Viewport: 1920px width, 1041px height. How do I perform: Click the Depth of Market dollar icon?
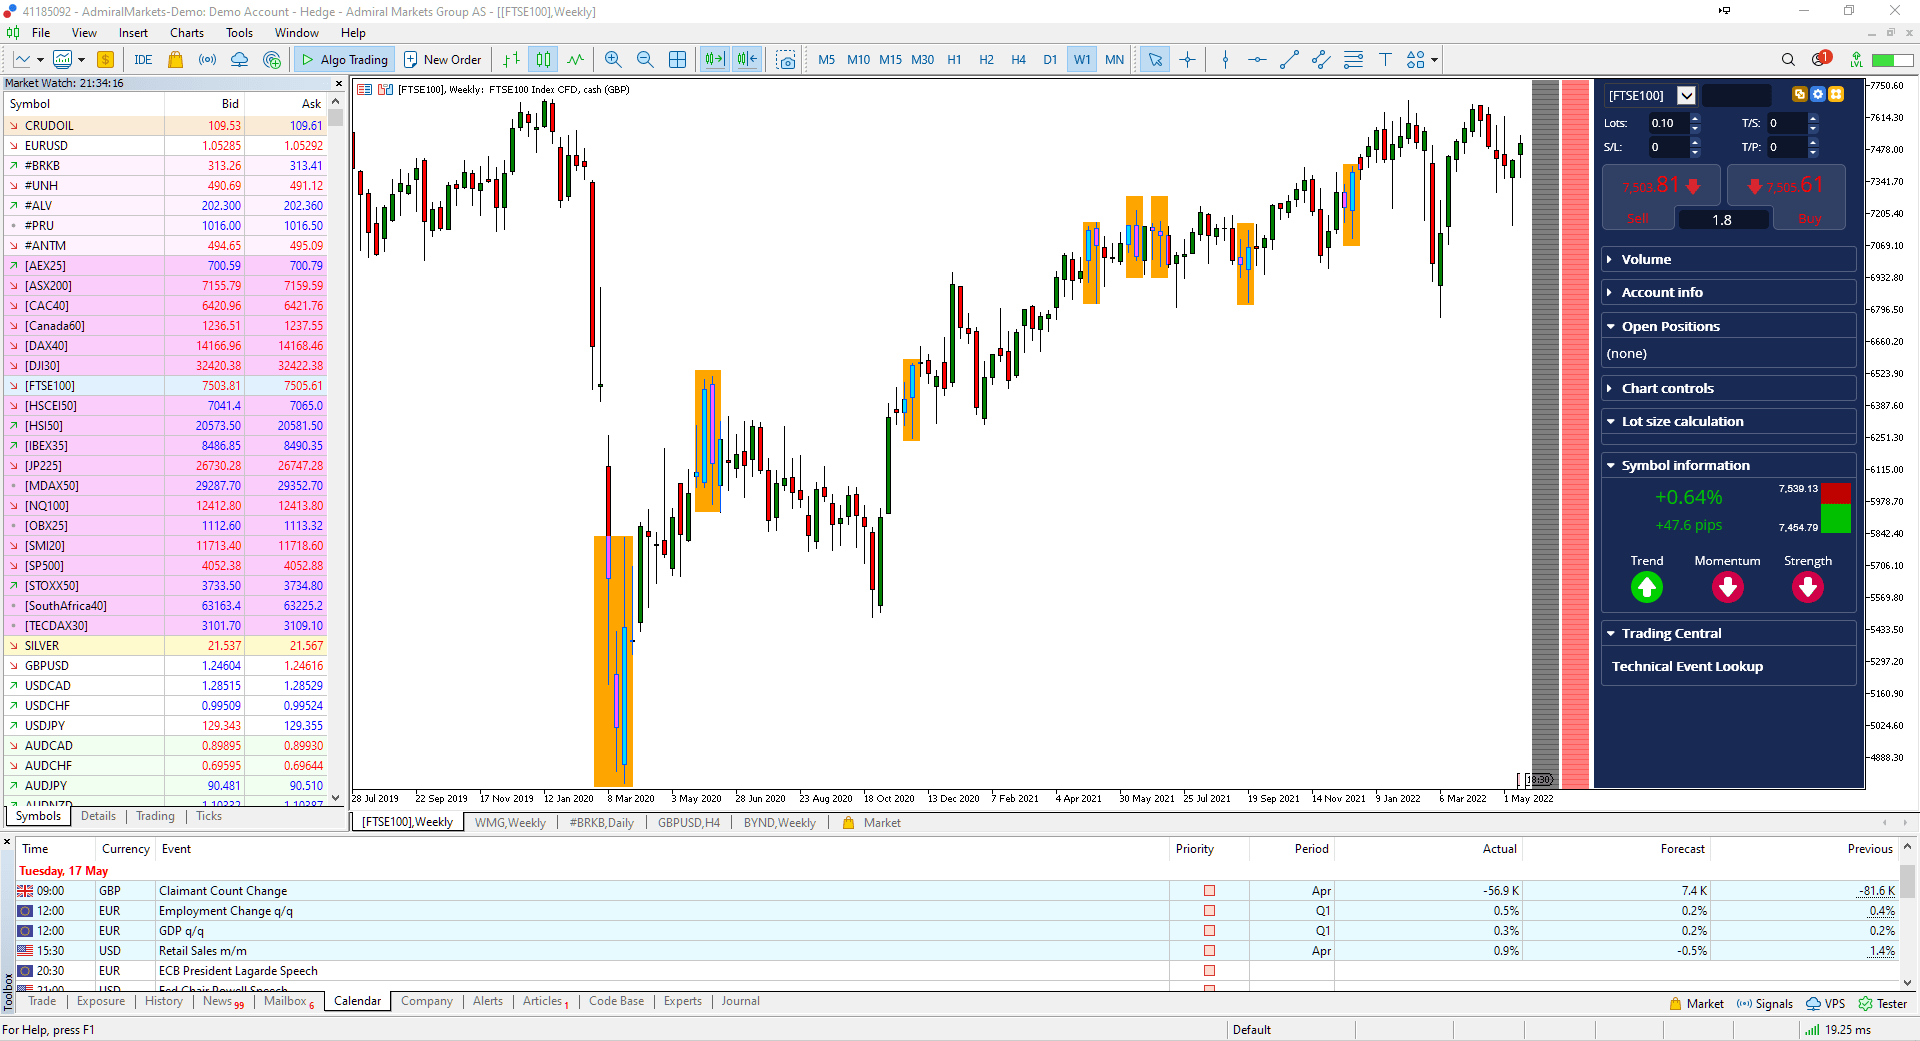[106, 60]
